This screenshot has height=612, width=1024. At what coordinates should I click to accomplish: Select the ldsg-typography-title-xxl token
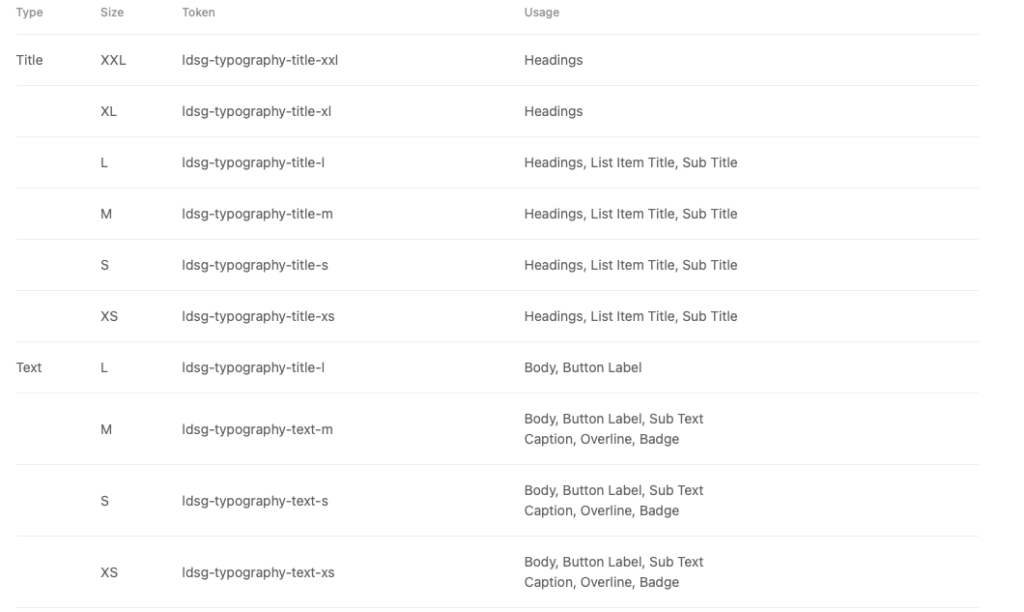[260, 61]
